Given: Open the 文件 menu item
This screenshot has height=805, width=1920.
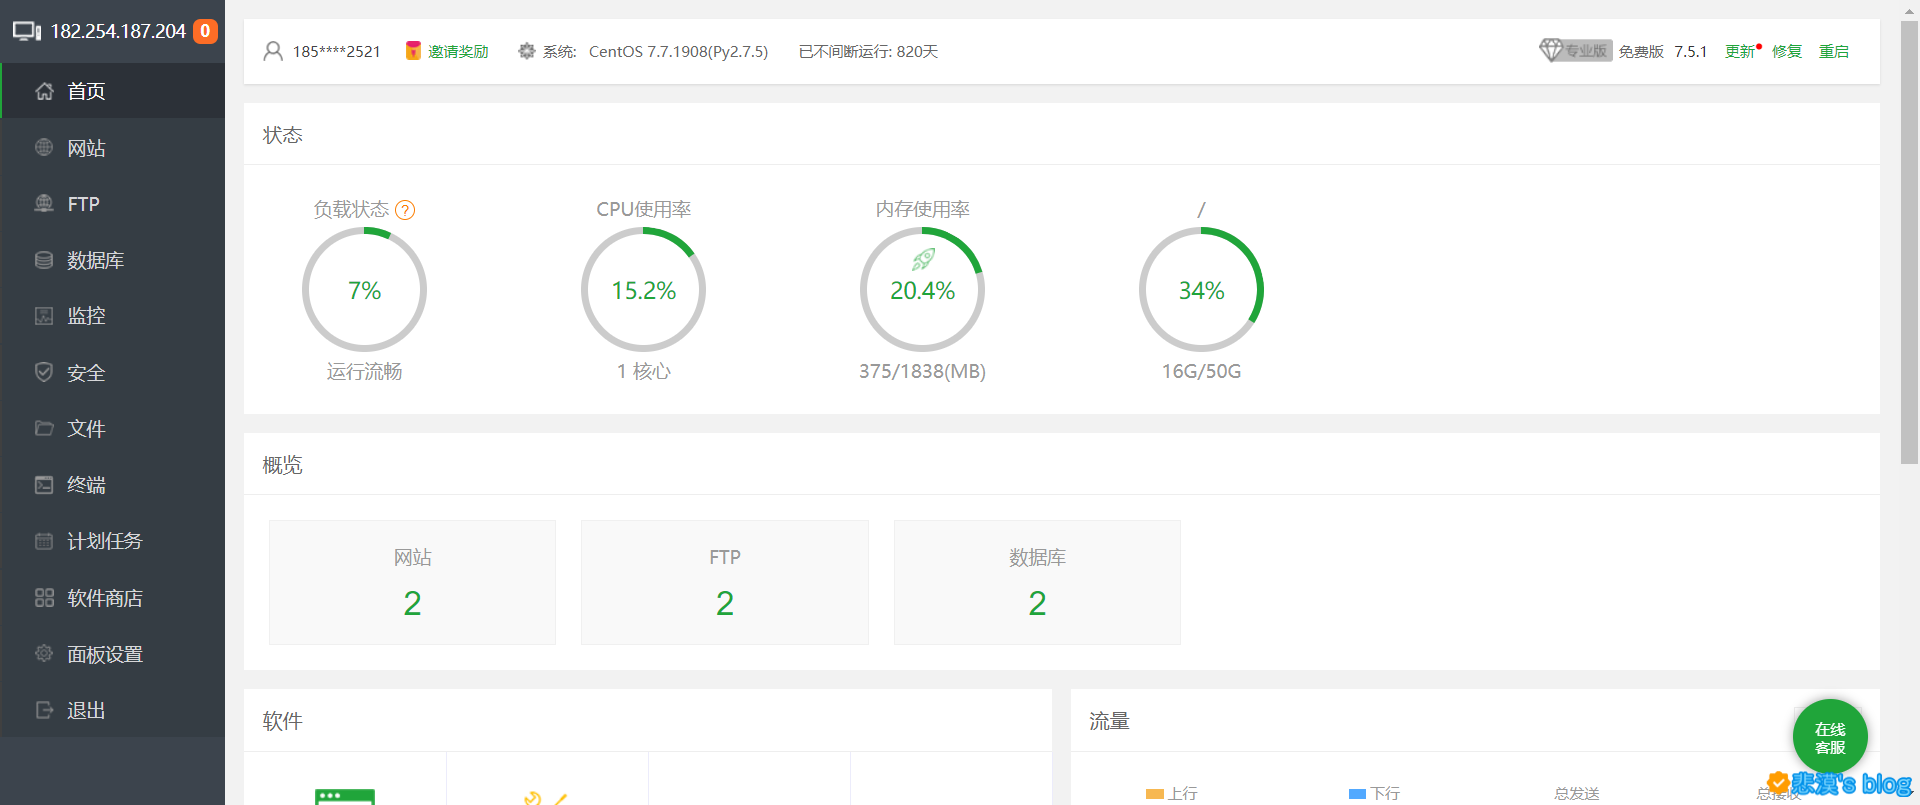Looking at the screenshot, I should click(x=113, y=429).
